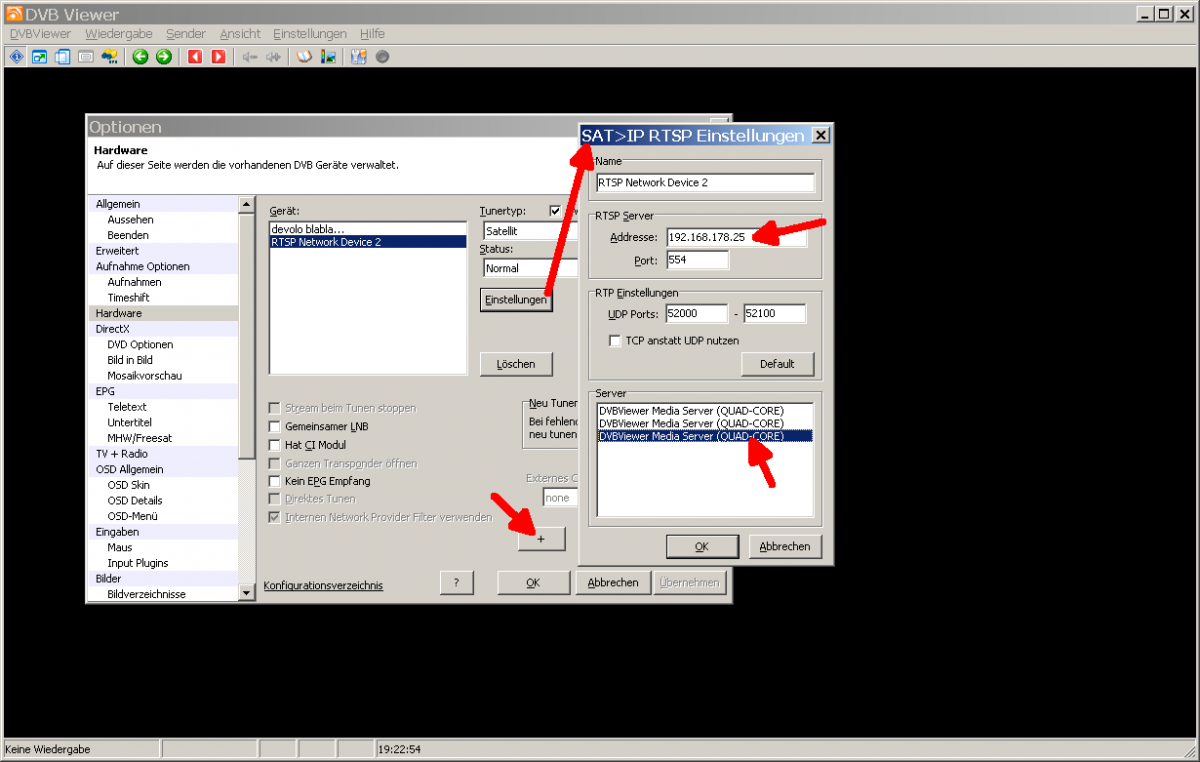
Task: Open the Wiedergabe menu
Action: pyautogui.click(x=119, y=34)
